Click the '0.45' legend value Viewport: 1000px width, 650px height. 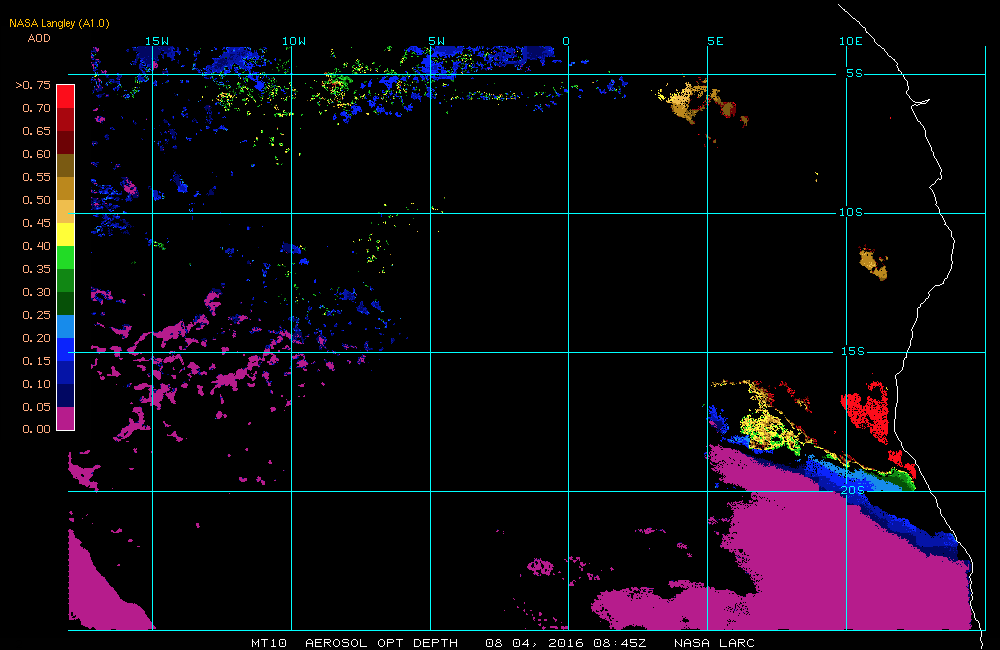click(36, 223)
